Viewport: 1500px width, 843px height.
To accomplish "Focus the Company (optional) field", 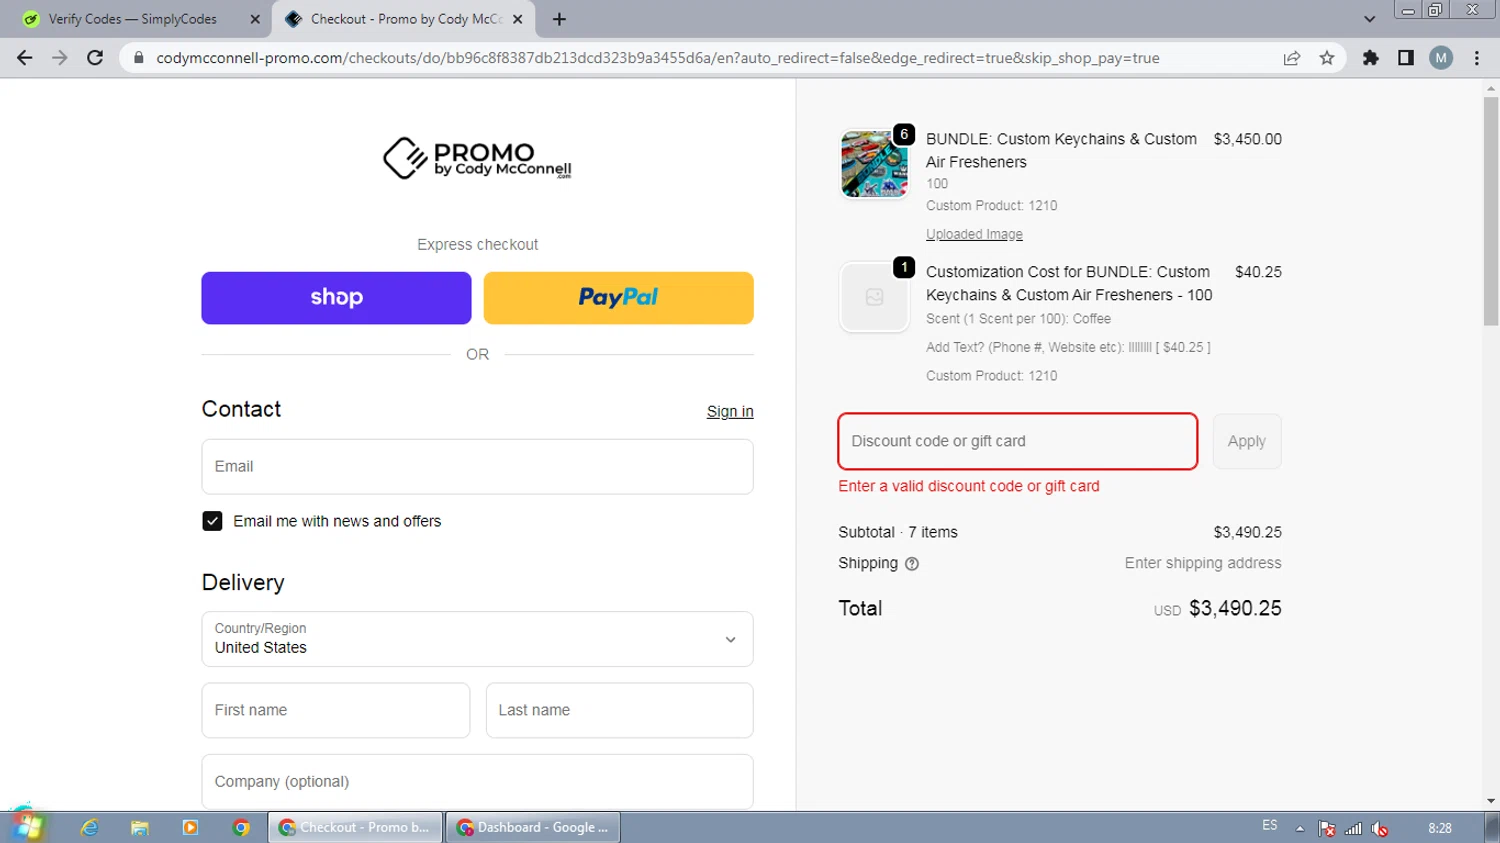I will click(x=477, y=782).
